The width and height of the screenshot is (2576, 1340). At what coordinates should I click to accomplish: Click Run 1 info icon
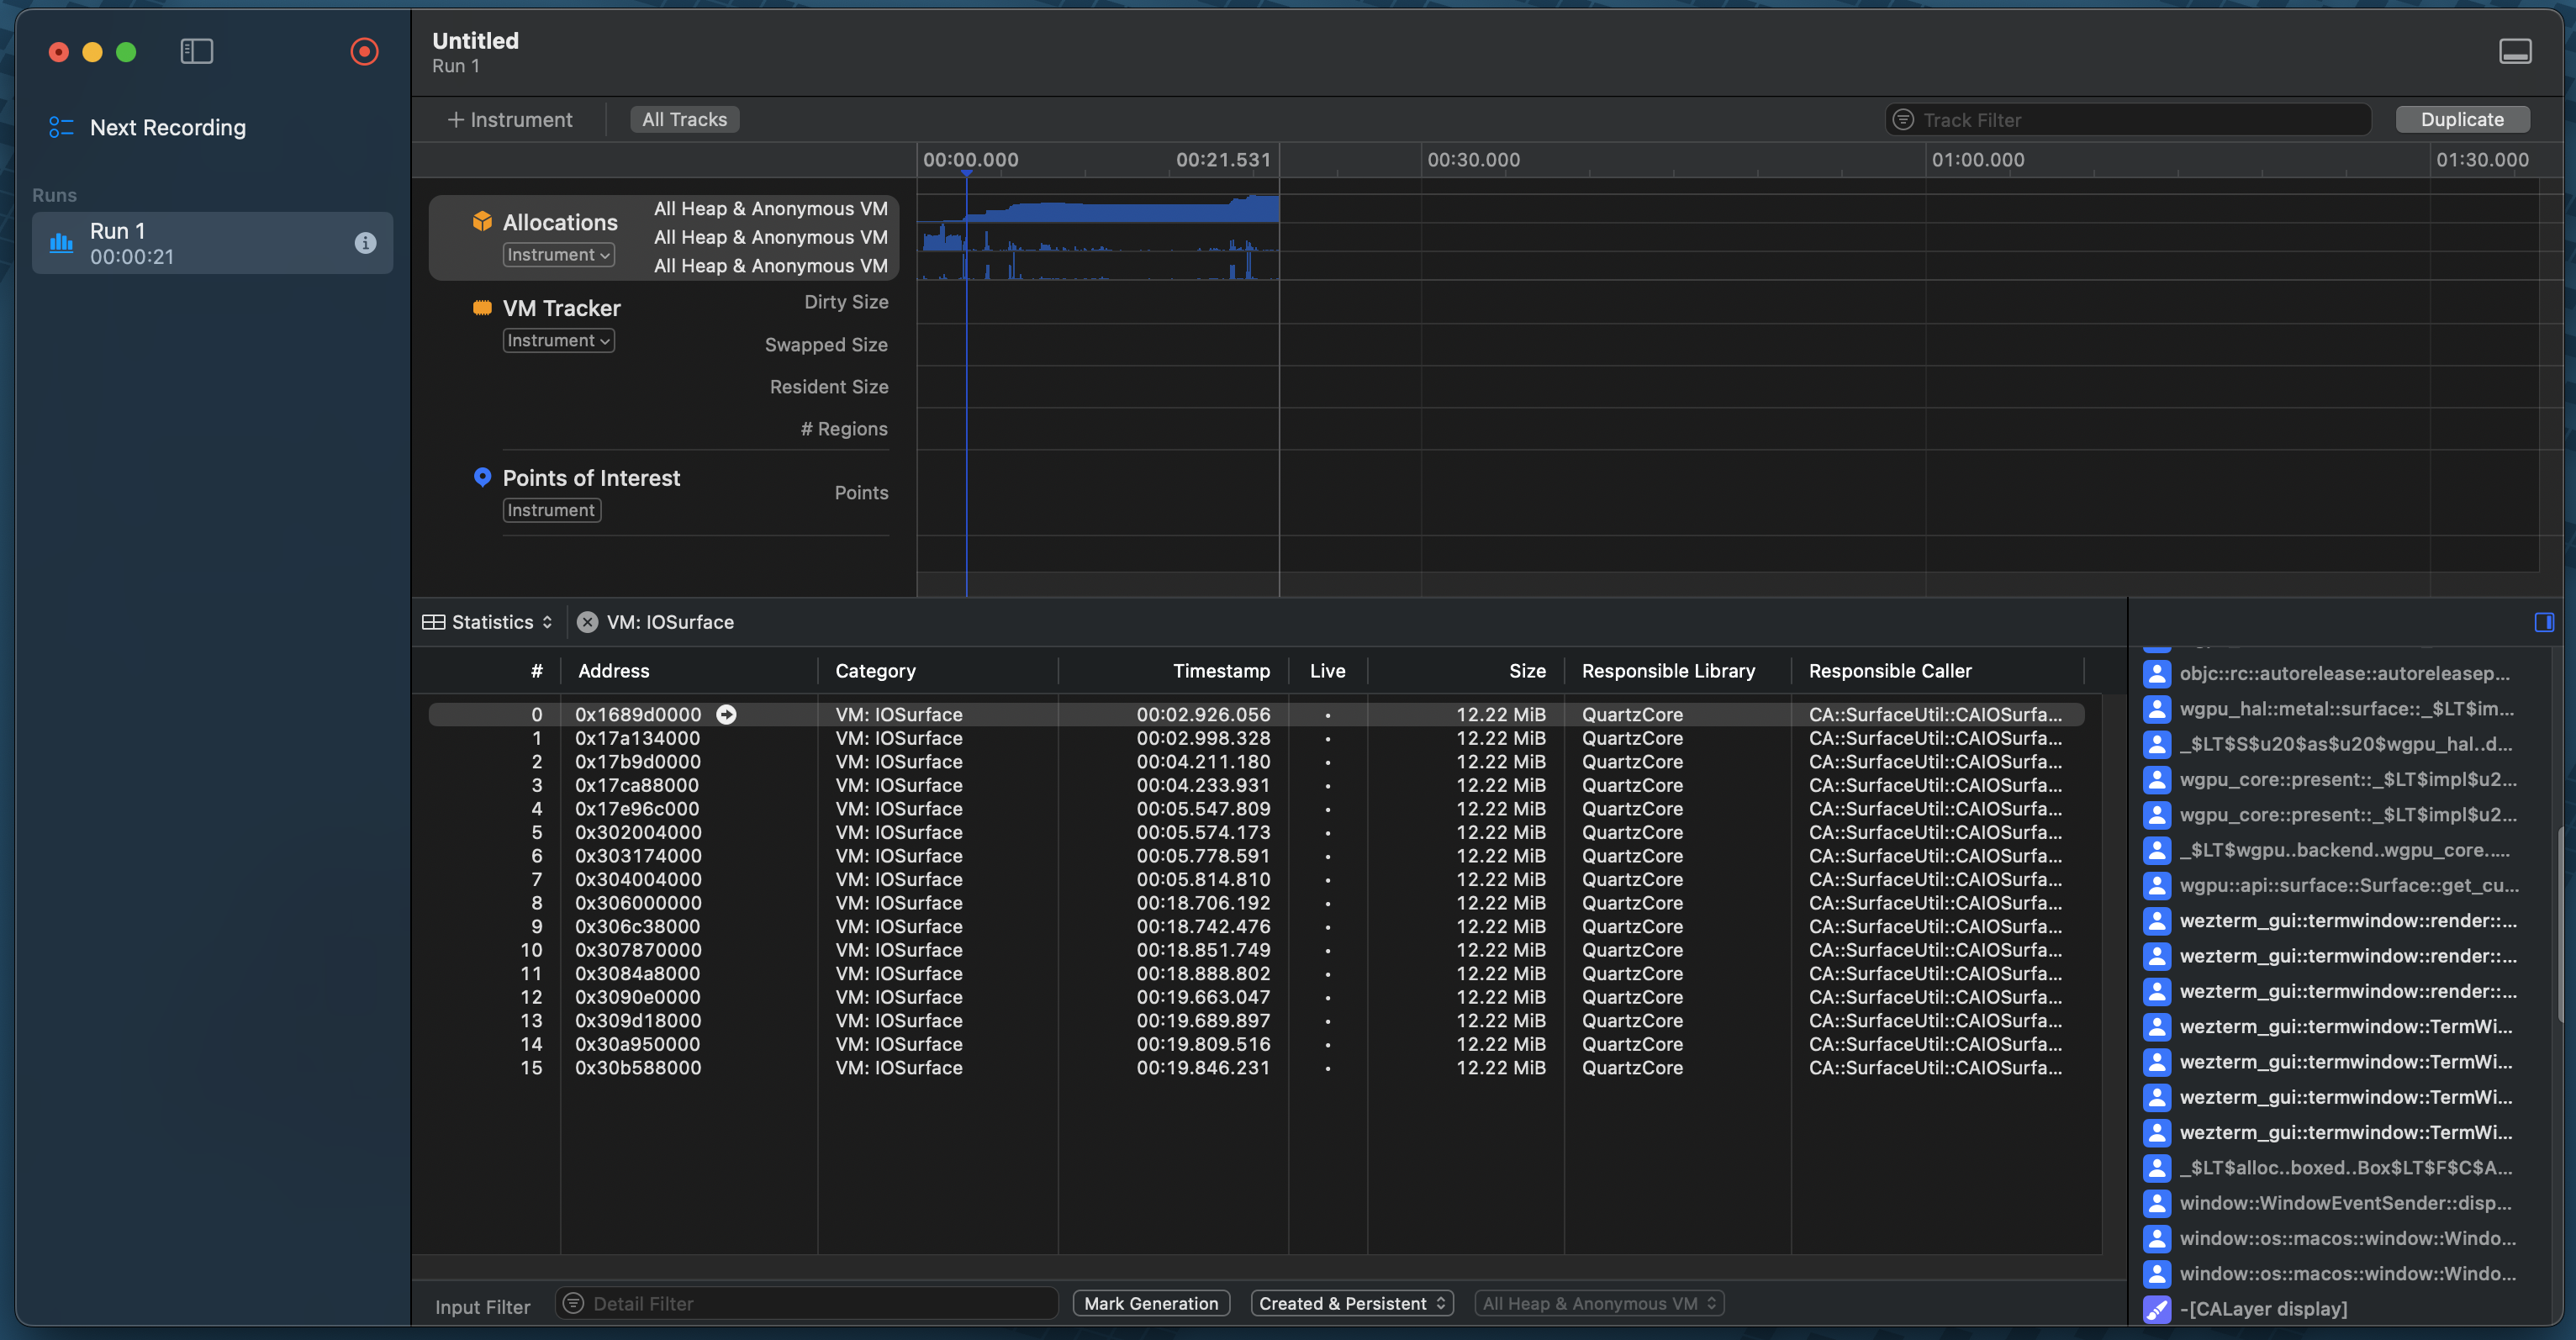click(365, 243)
